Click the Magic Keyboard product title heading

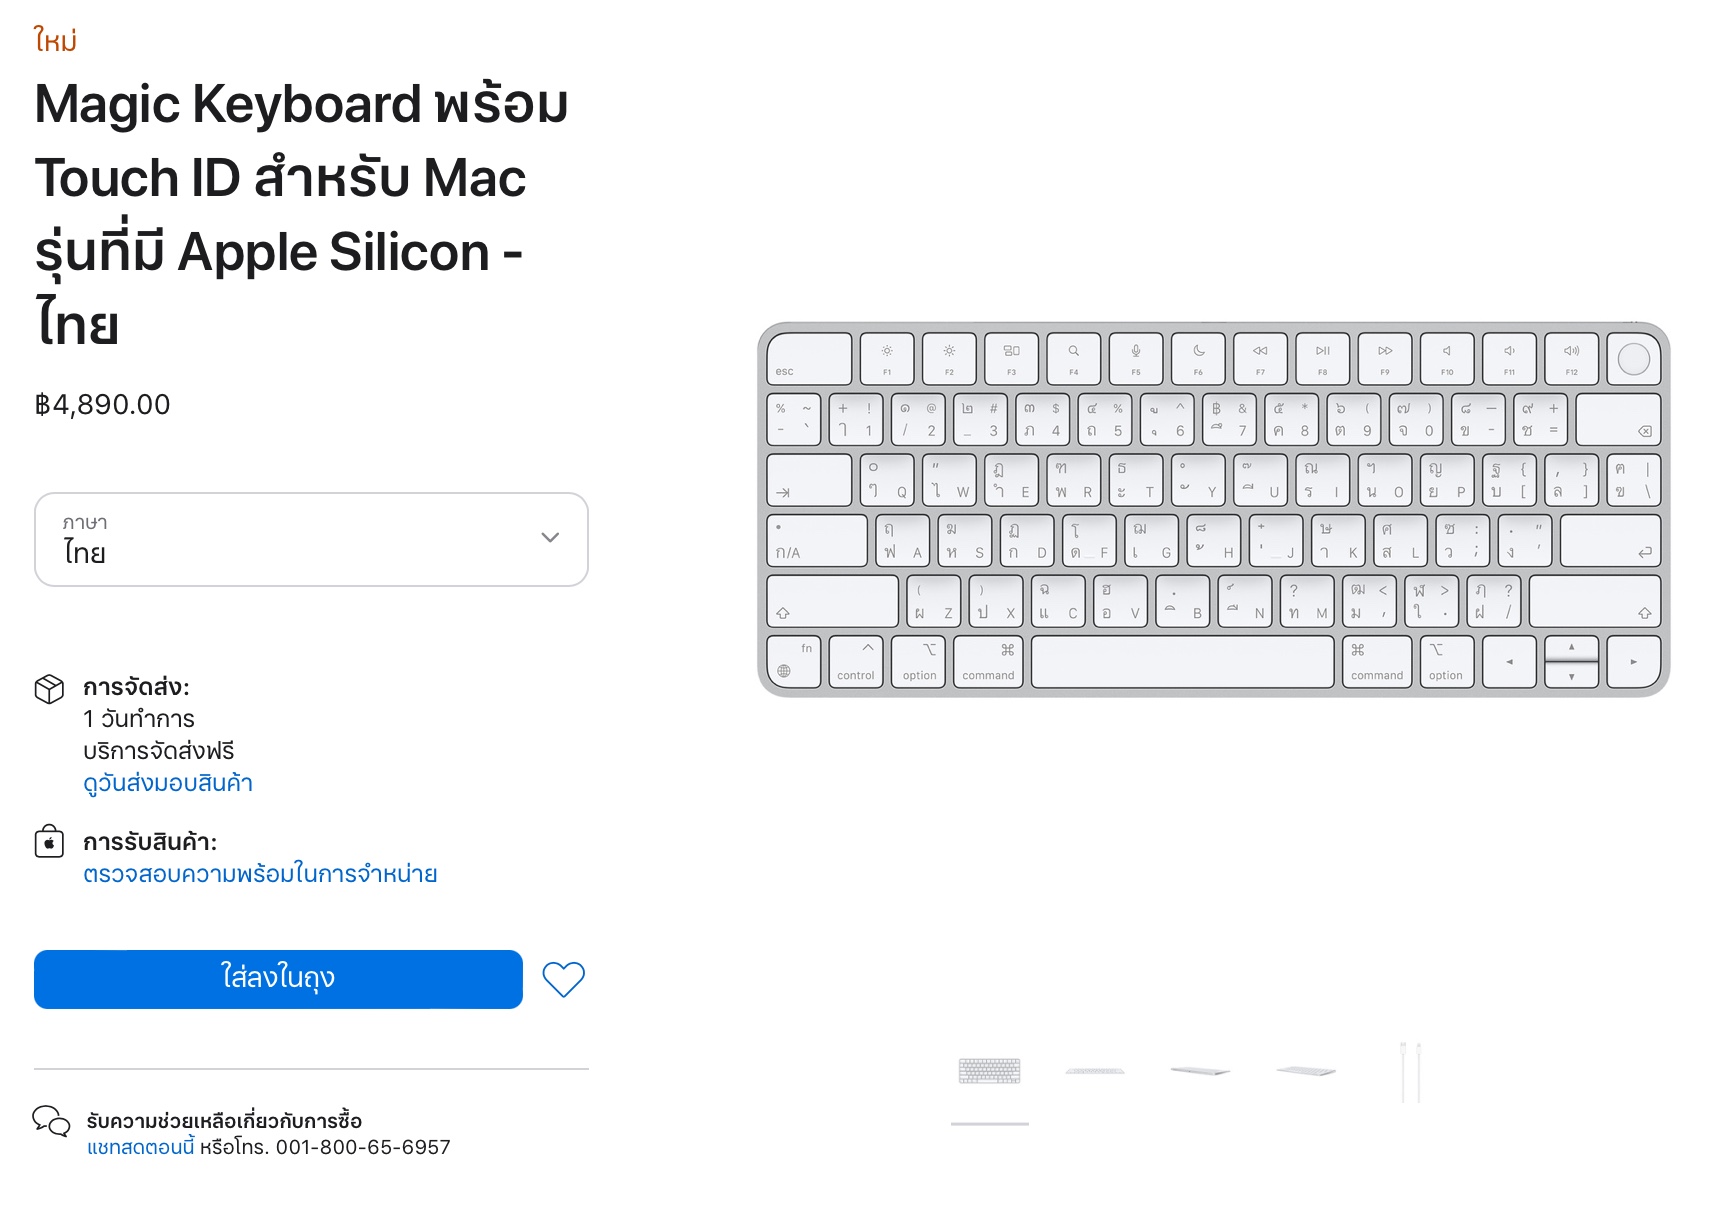301,214
